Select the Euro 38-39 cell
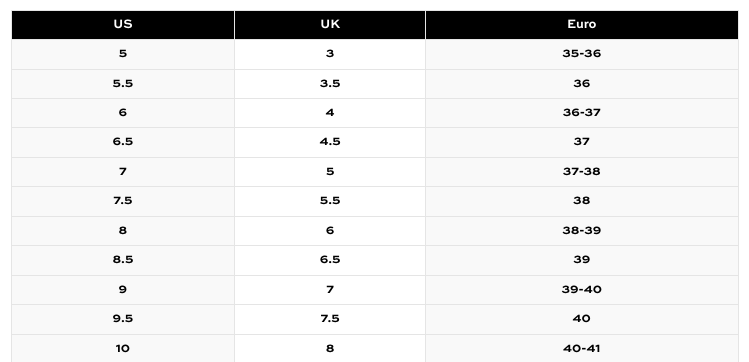The image size is (749, 362). [581, 231]
